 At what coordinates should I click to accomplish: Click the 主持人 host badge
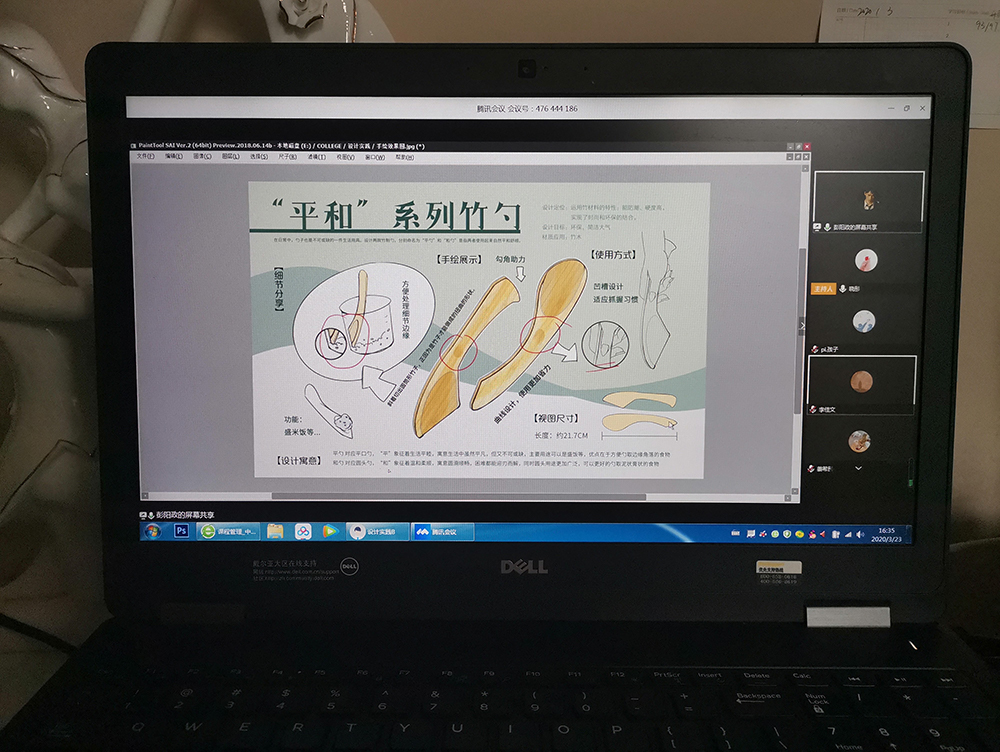(x=822, y=288)
